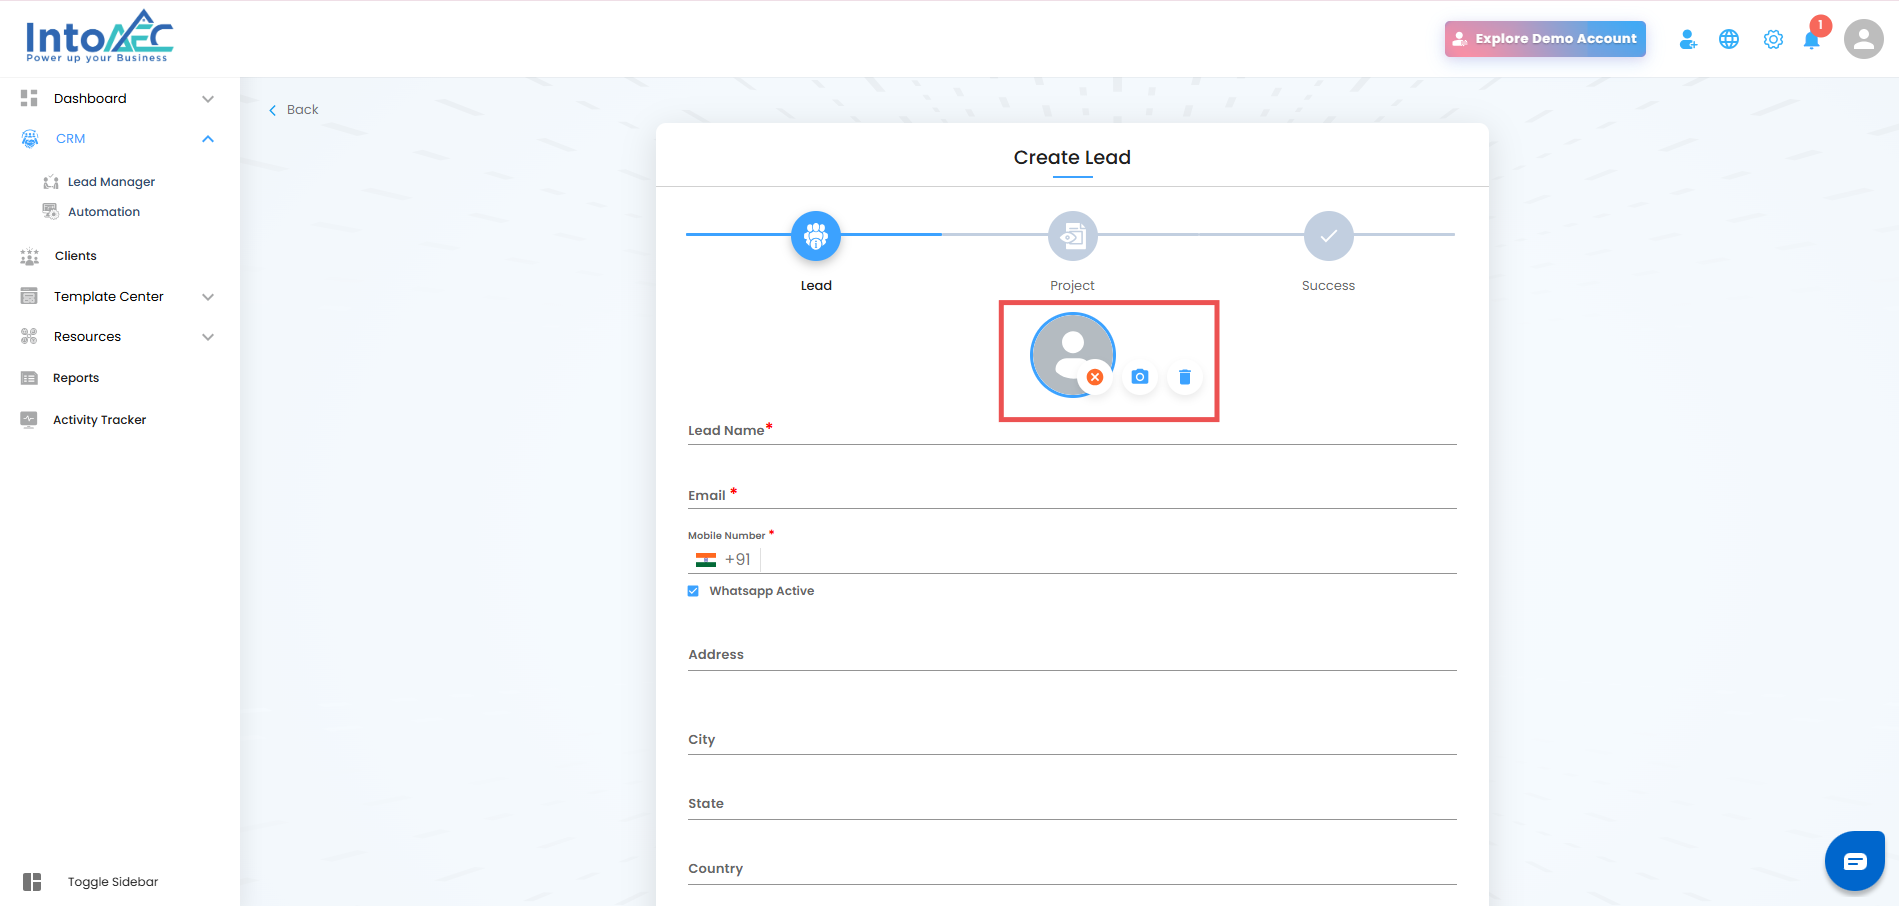Image resolution: width=1899 pixels, height=906 pixels.
Task: Expand the Template Center chevron
Action: click(208, 297)
